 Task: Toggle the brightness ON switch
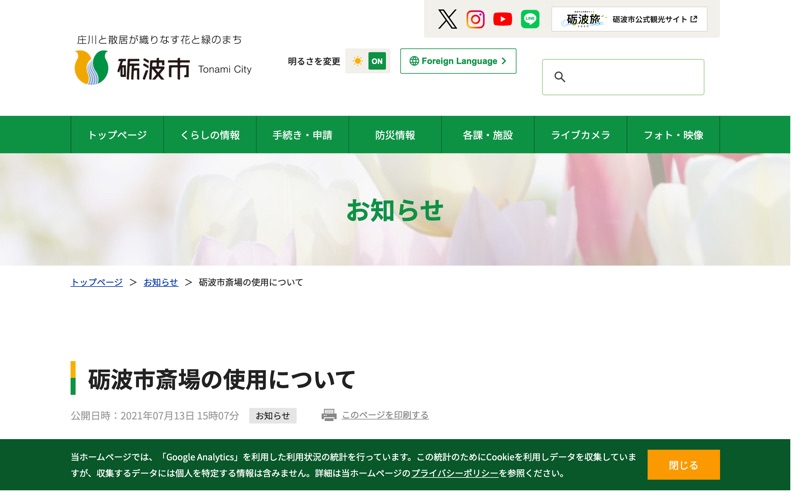377,61
